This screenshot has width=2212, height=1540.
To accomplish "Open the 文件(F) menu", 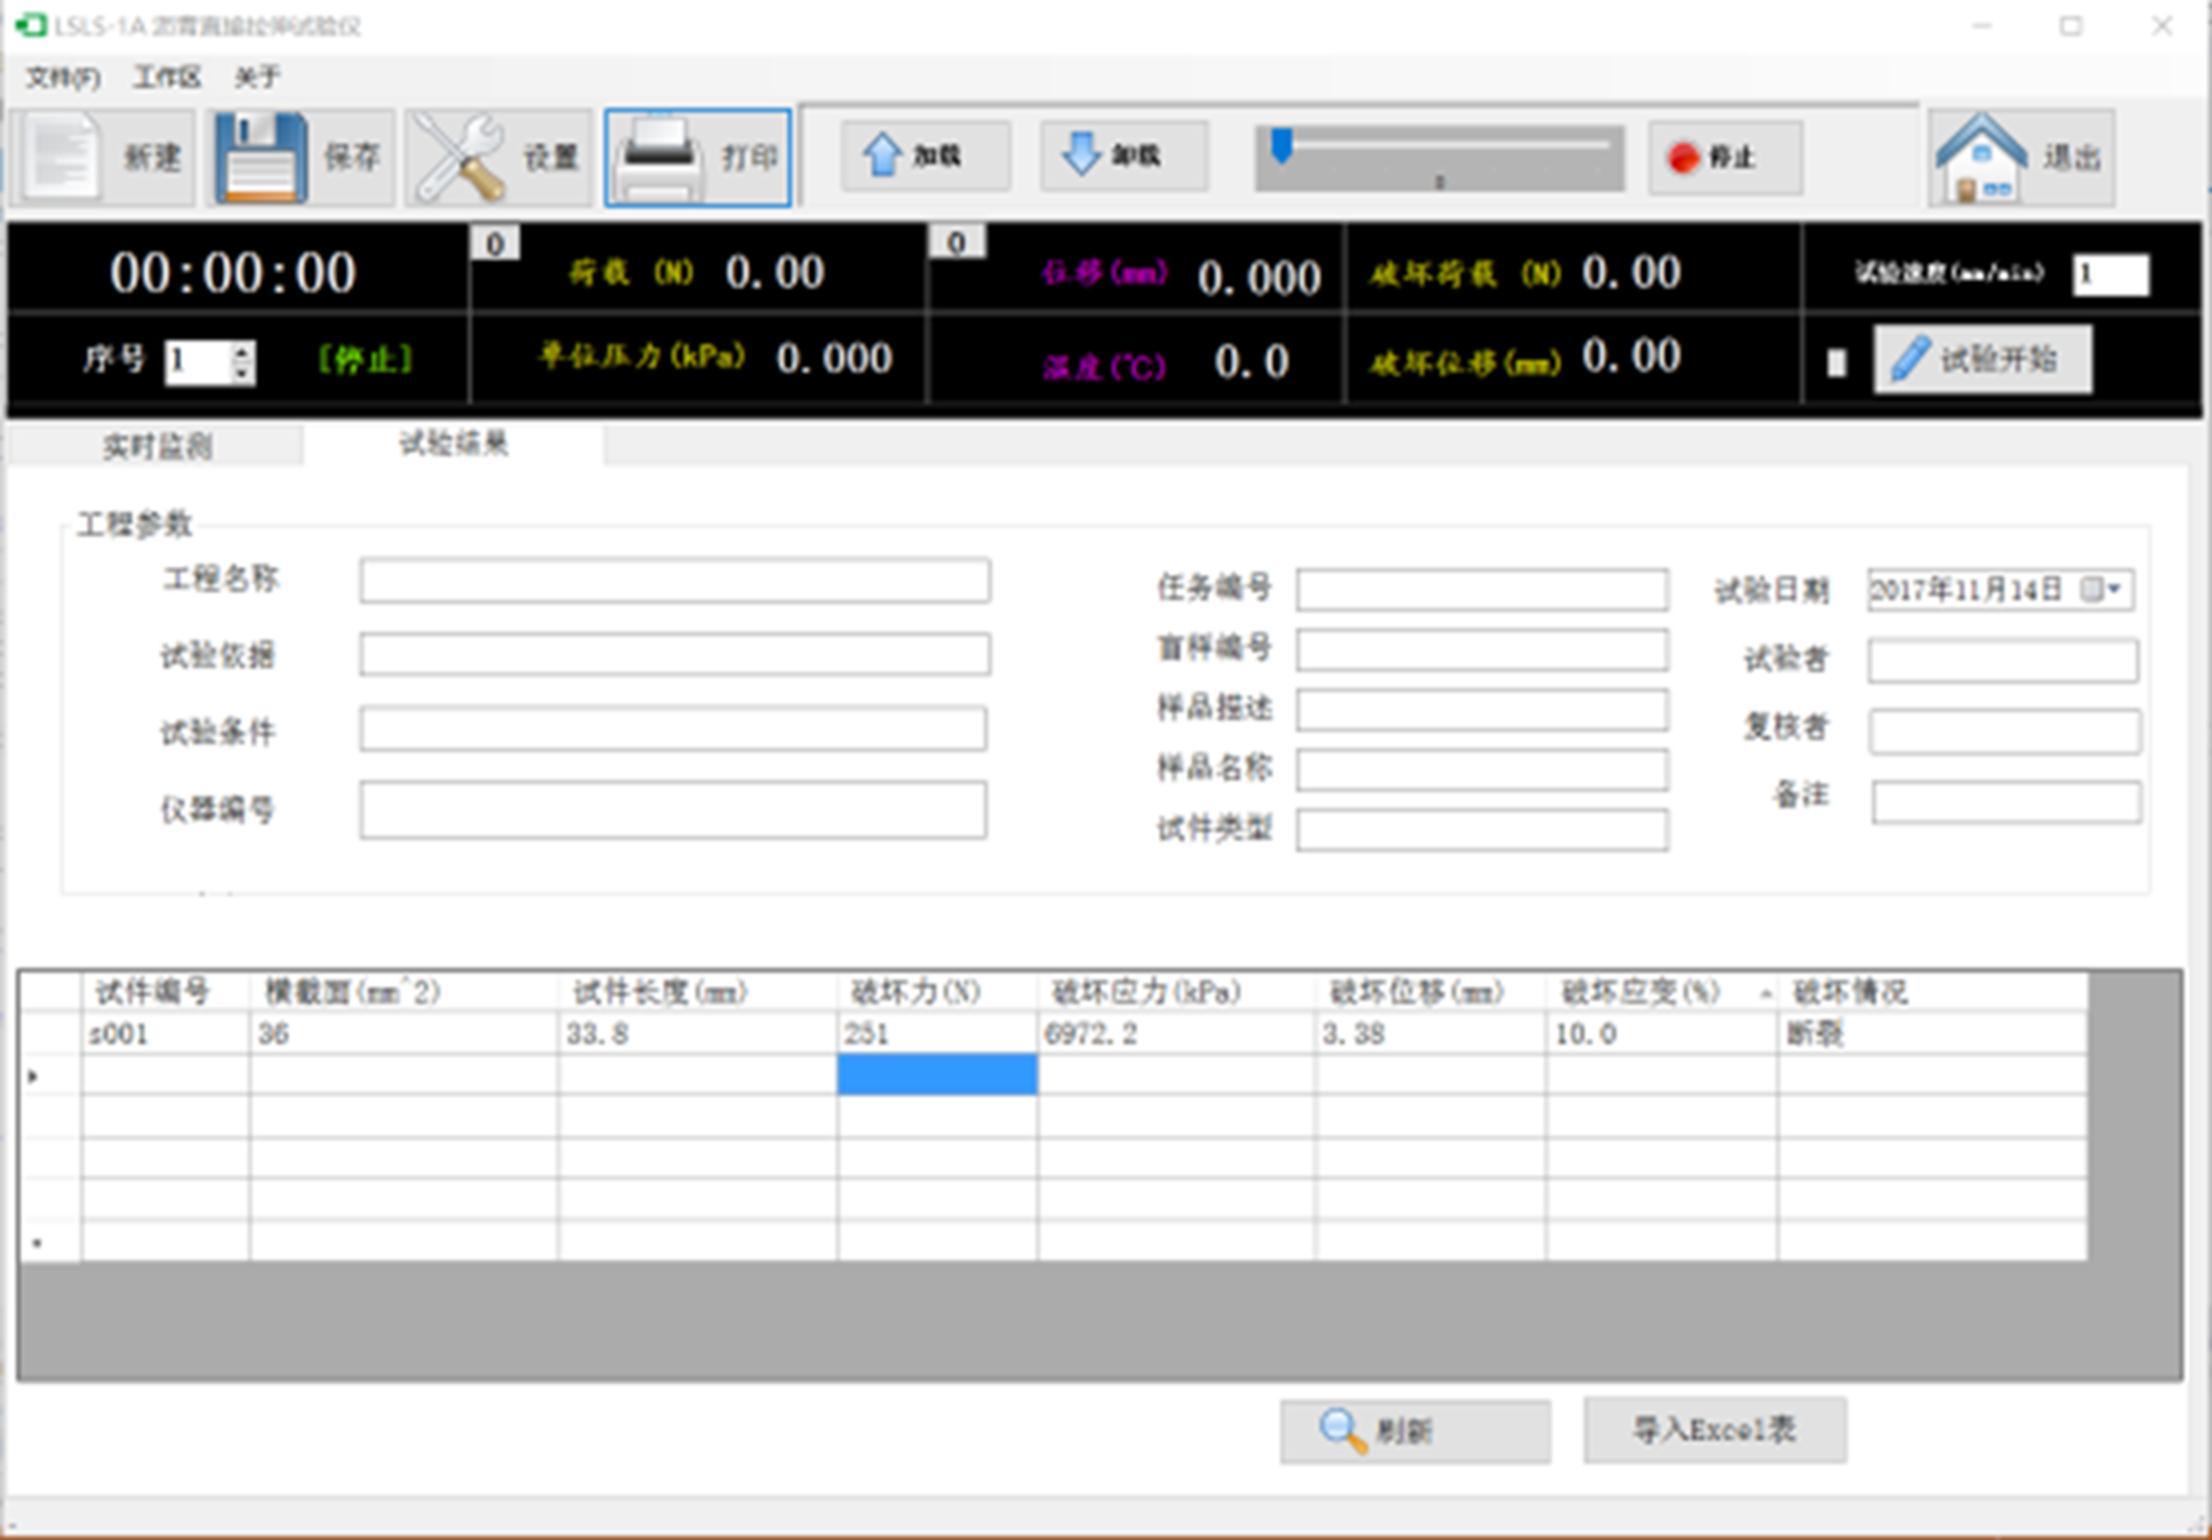I will 62,77.
